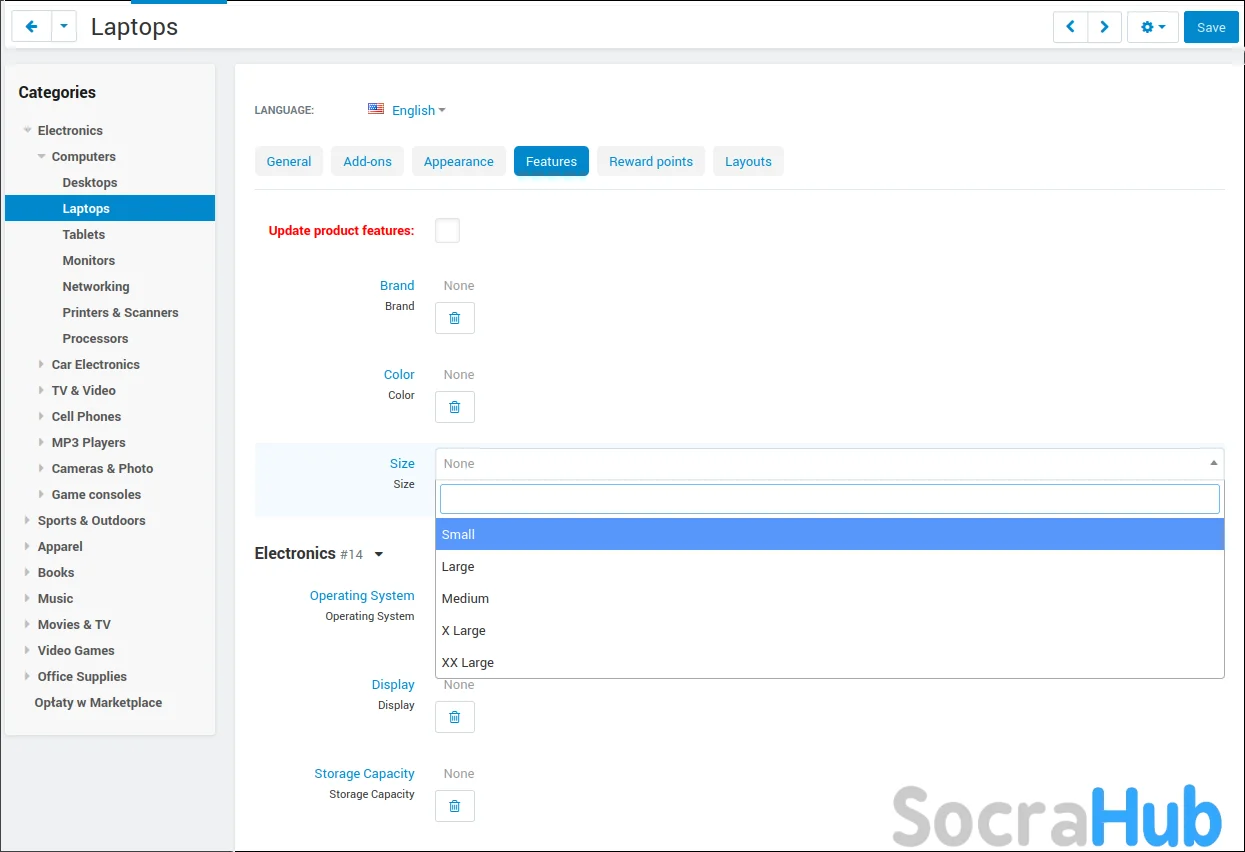Switch to the Layouts tab

[x=748, y=161]
